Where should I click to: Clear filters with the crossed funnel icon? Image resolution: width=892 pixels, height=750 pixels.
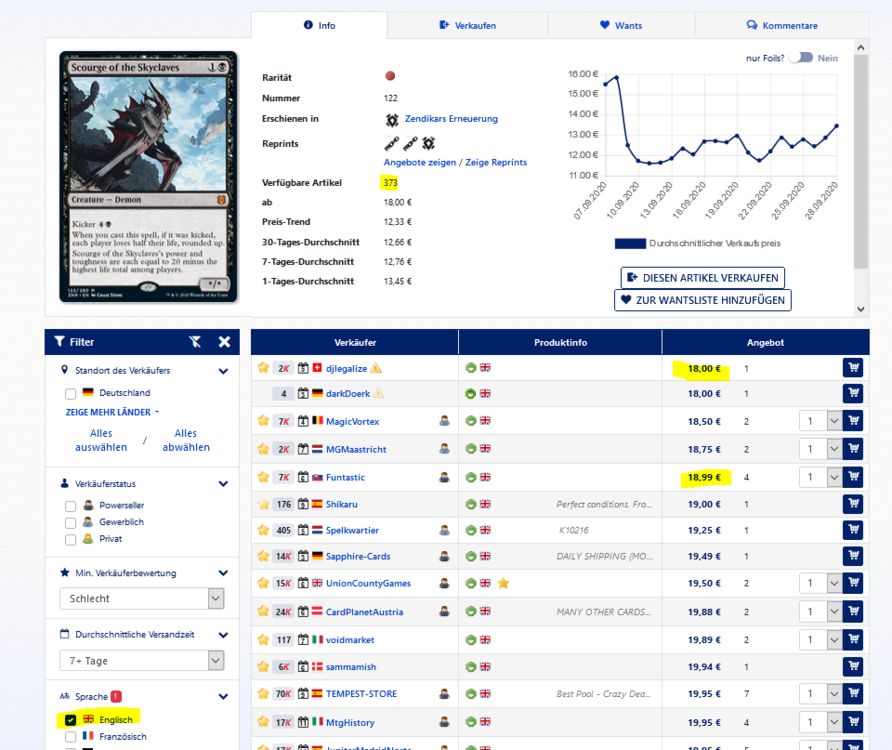(195, 342)
